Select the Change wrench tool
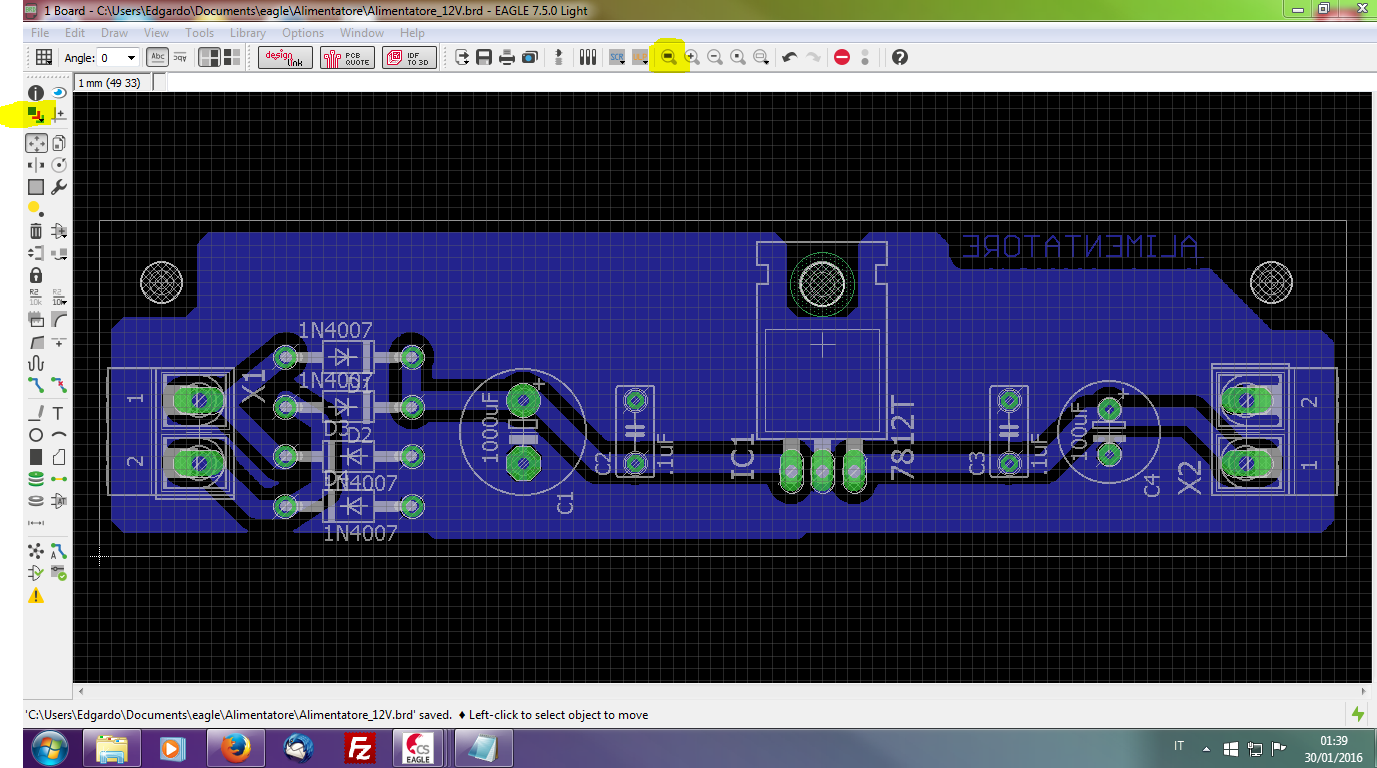The image size is (1377, 768). point(59,187)
